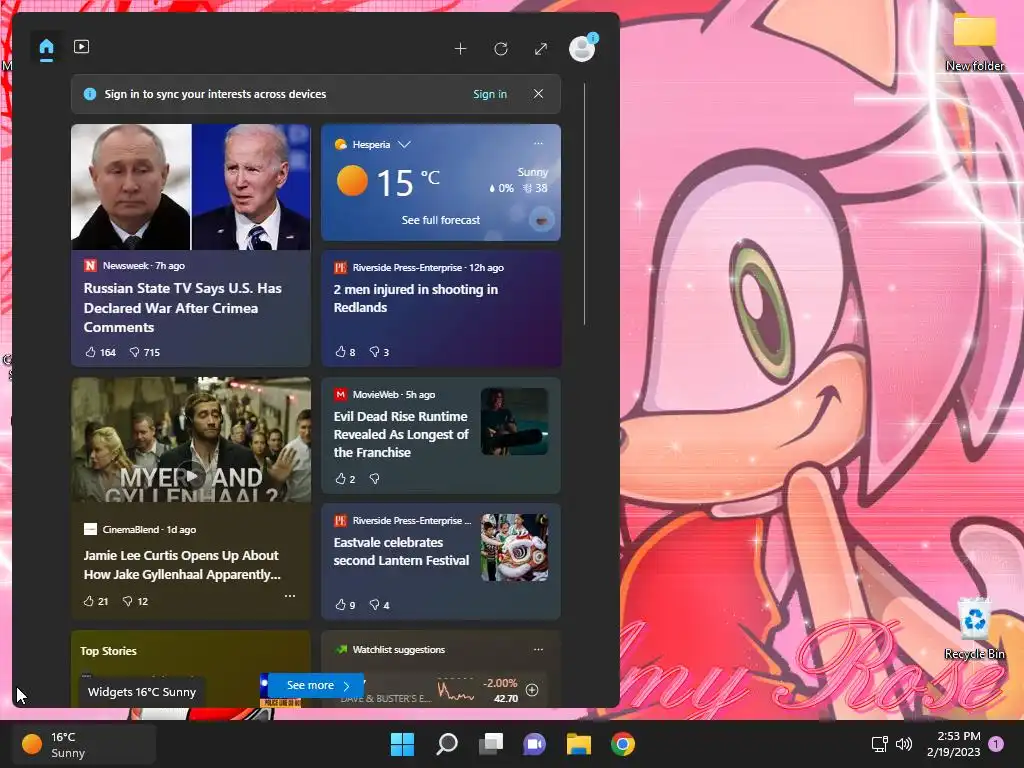The height and width of the screenshot is (768, 1024).
Task: Click the CinemaBlend source label
Action: pos(131,529)
